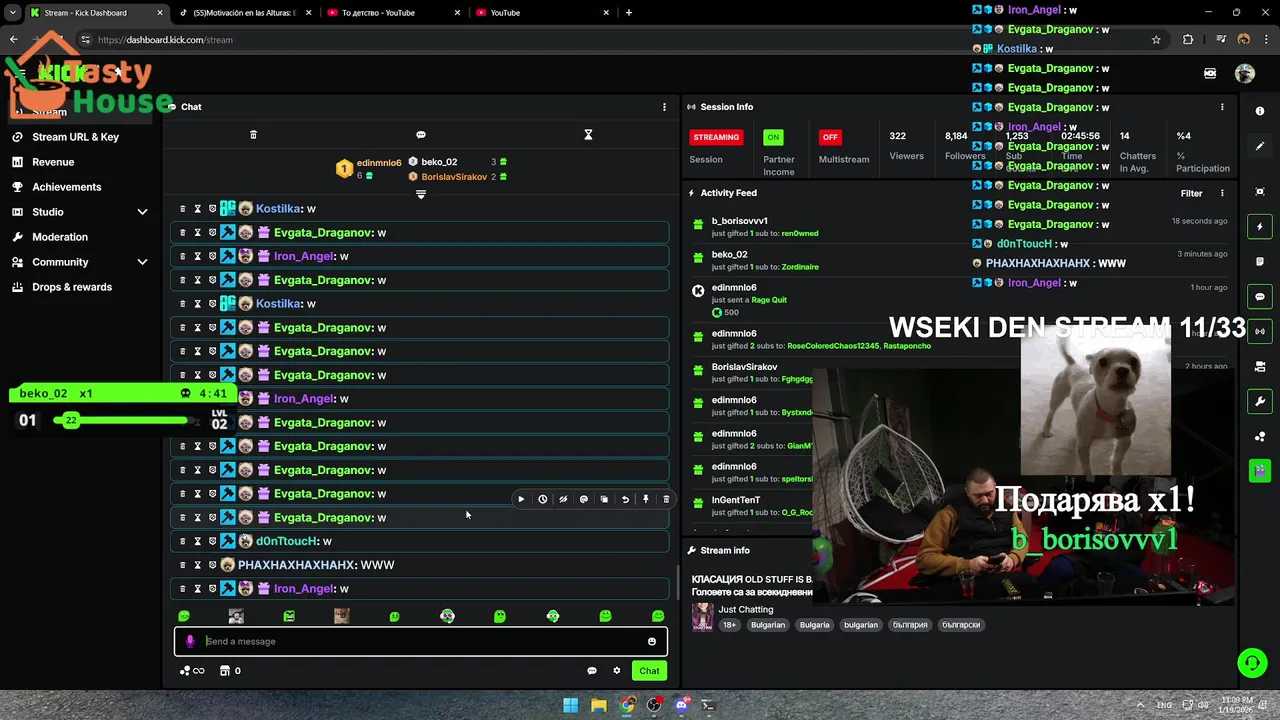The width and height of the screenshot is (1280, 720).
Task: Toggle Chat panel bubble icon in right sidebar
Action: click(x=1260, y=297)
